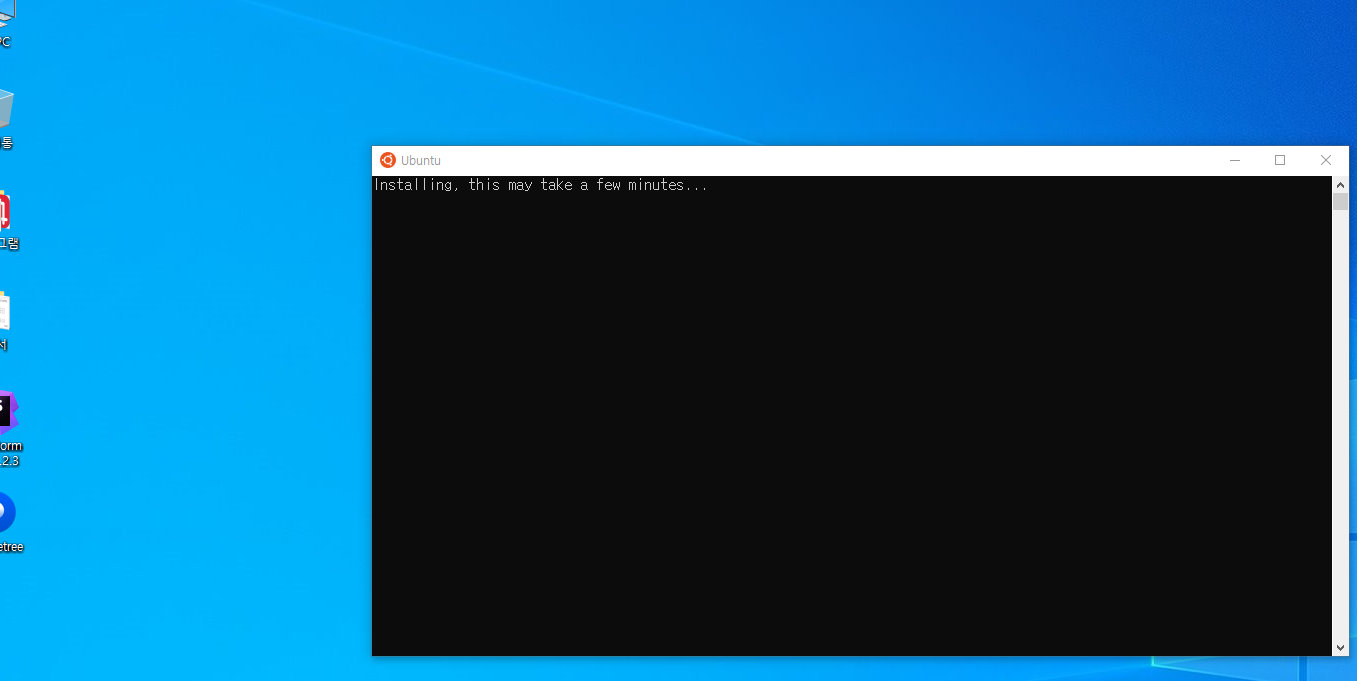1357x681 pixels.
Task: Click the Ubuntu logo in the title bar
Action: tap(388, 160)
